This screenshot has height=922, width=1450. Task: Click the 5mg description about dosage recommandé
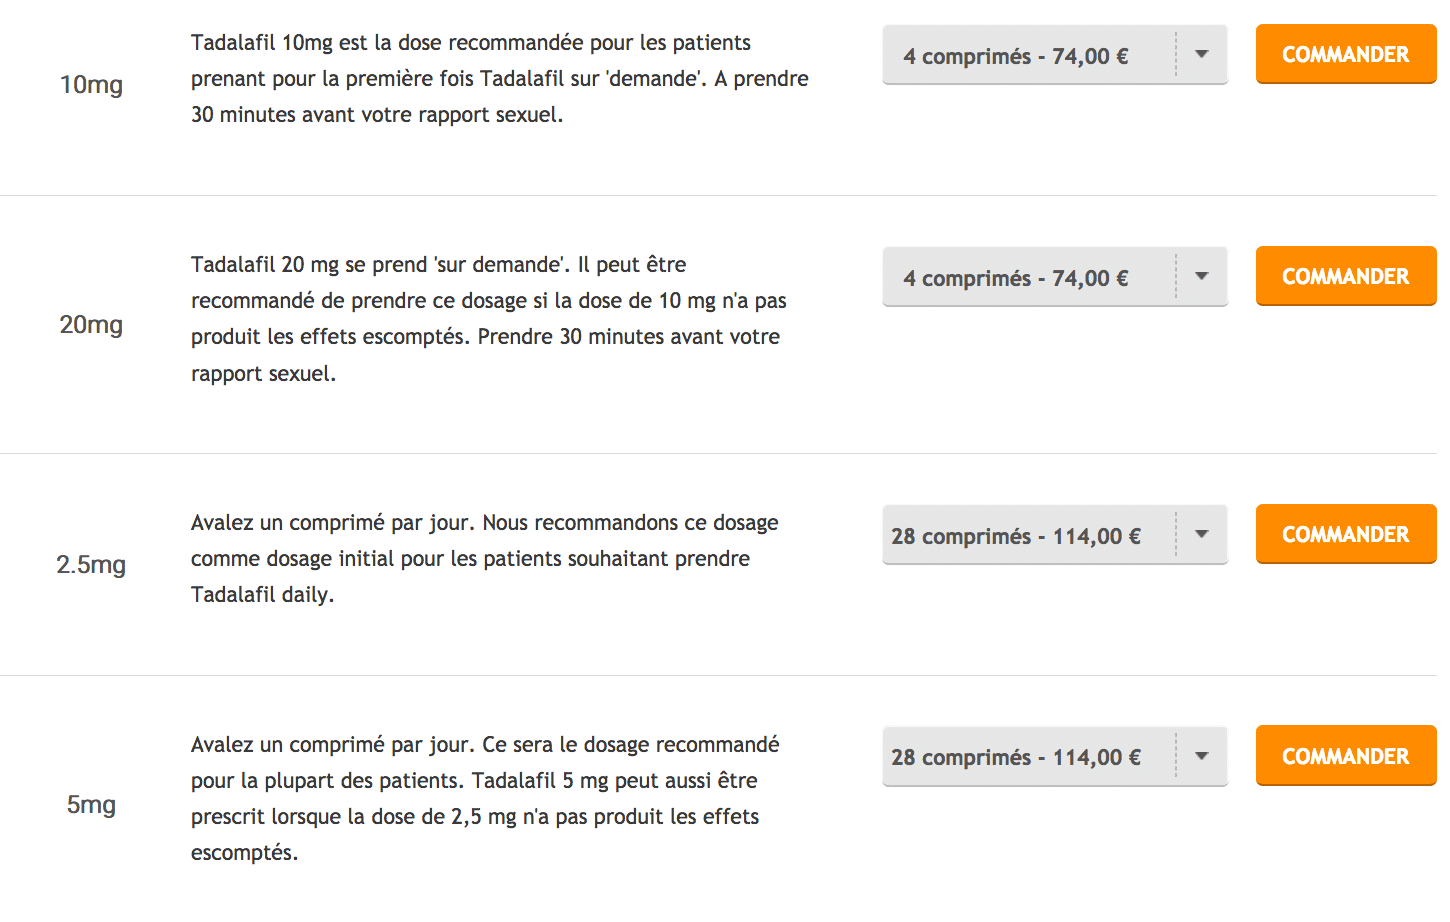click(x=485, y=799)
